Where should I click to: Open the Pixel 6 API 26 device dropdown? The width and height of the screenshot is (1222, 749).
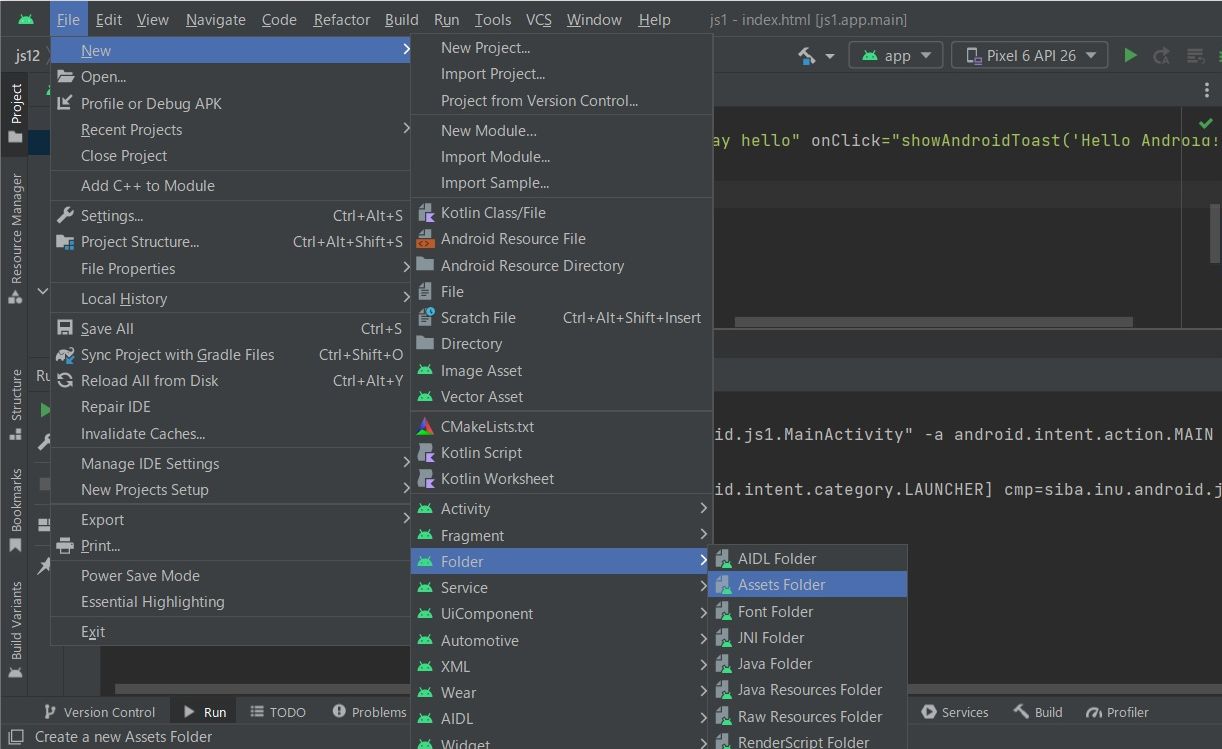pos(1029,56)
